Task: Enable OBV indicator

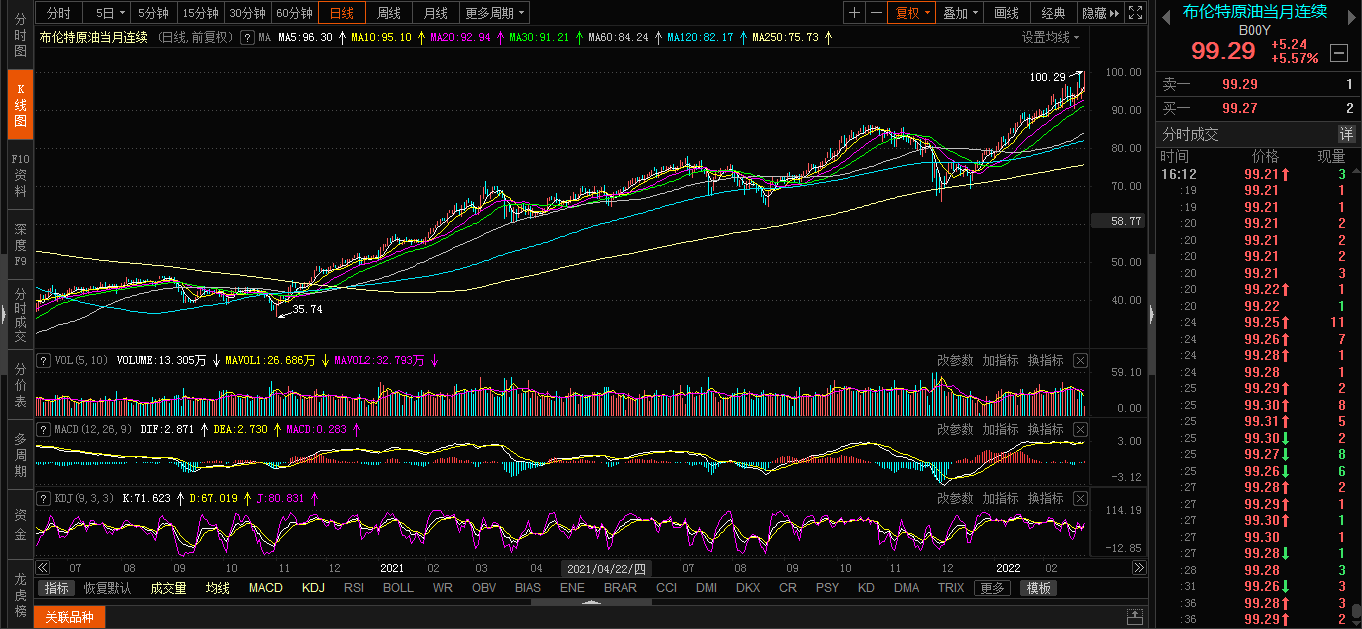Action: click(x=484, y=588)
